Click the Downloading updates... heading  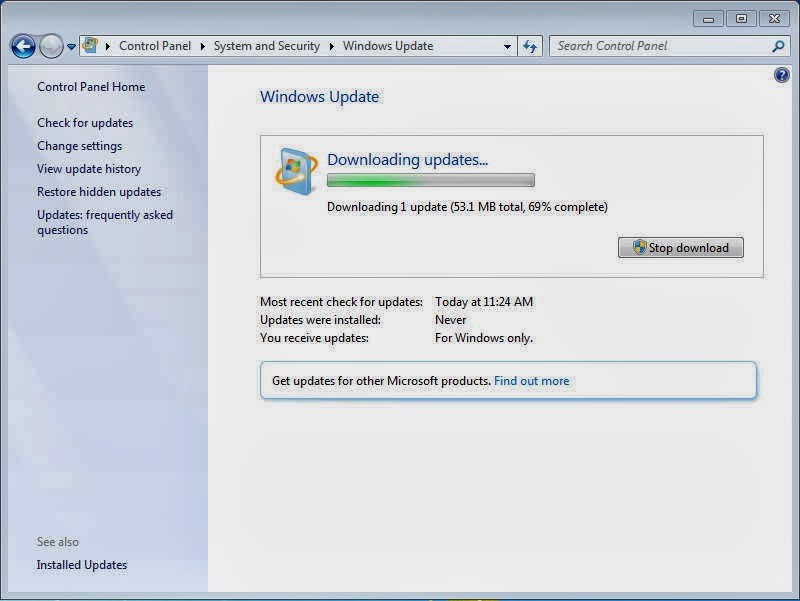click(x=407, y=160)
